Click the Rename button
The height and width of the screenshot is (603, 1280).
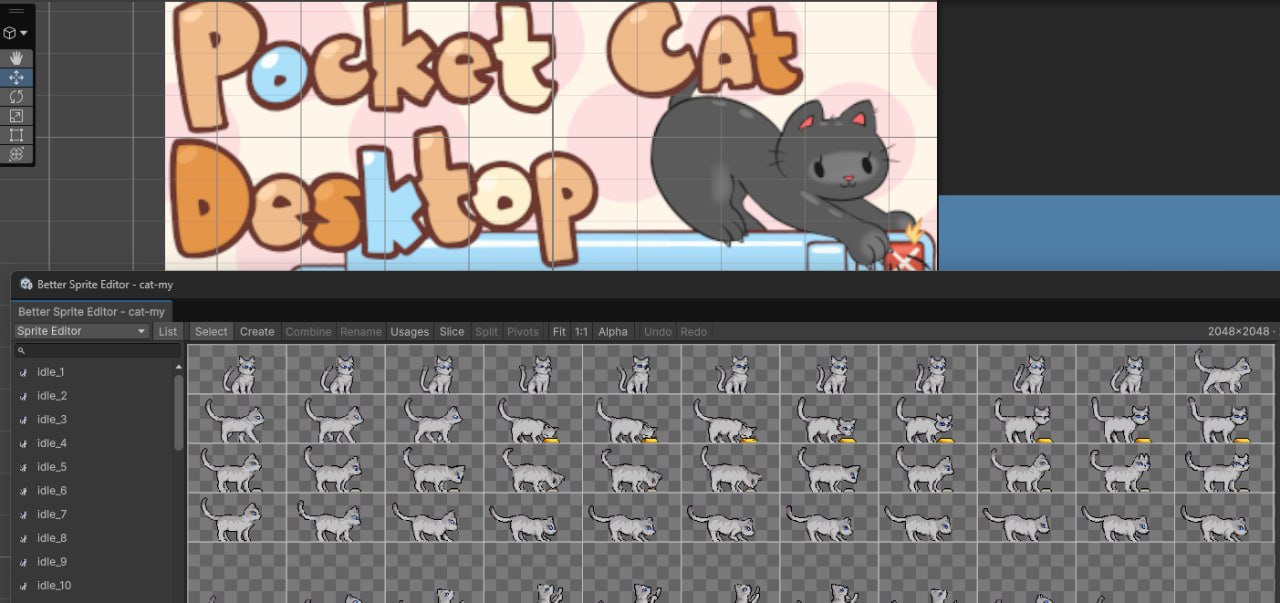point(360,331)
